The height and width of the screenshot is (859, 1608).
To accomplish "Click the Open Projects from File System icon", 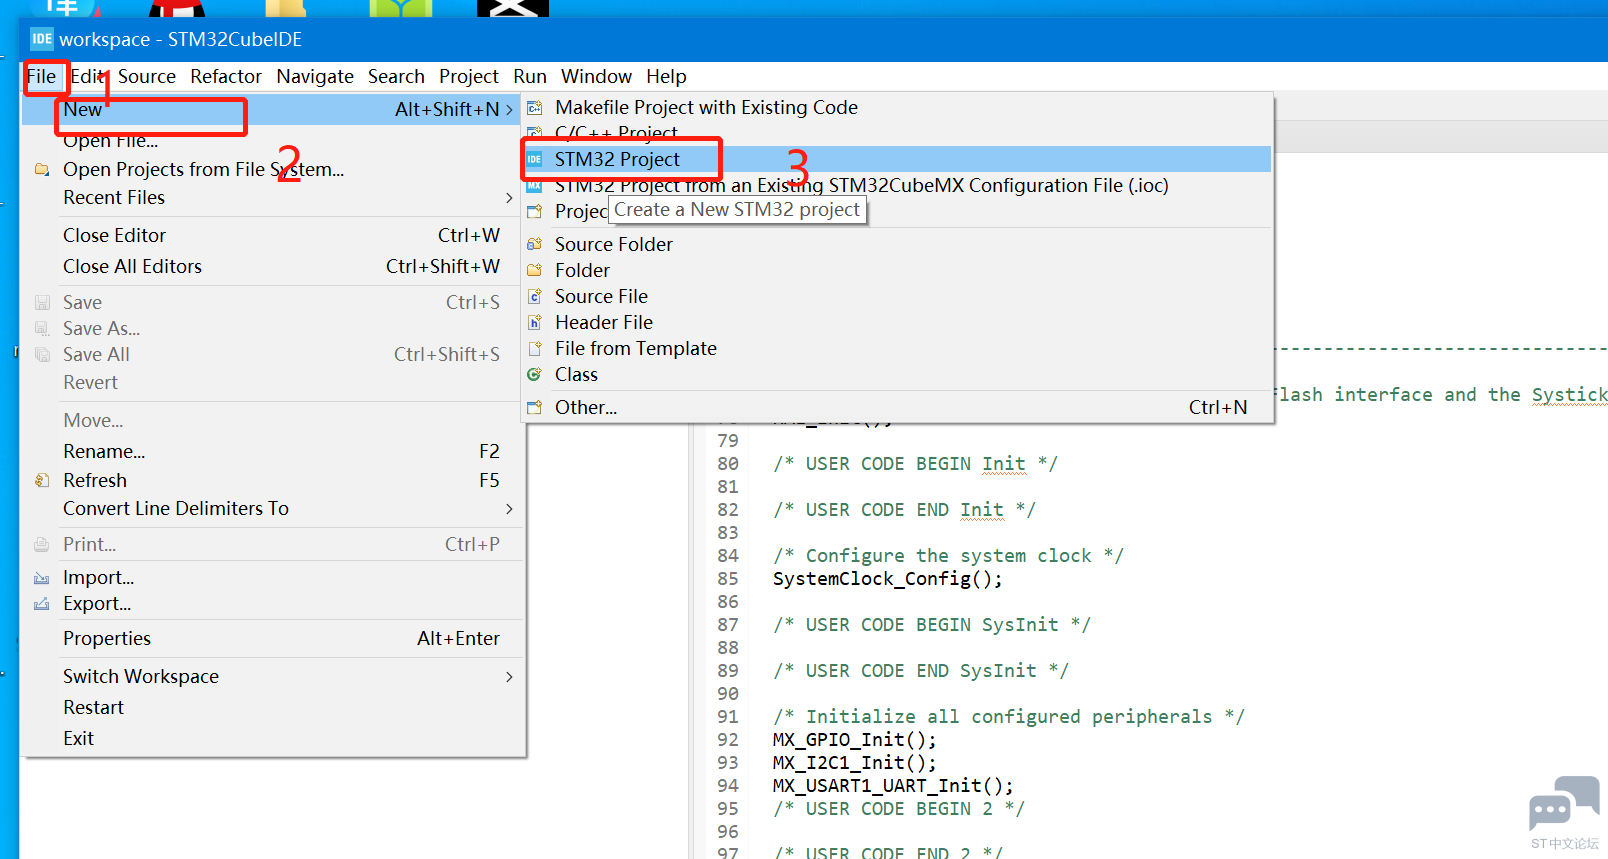I will (x=42, y=169).
